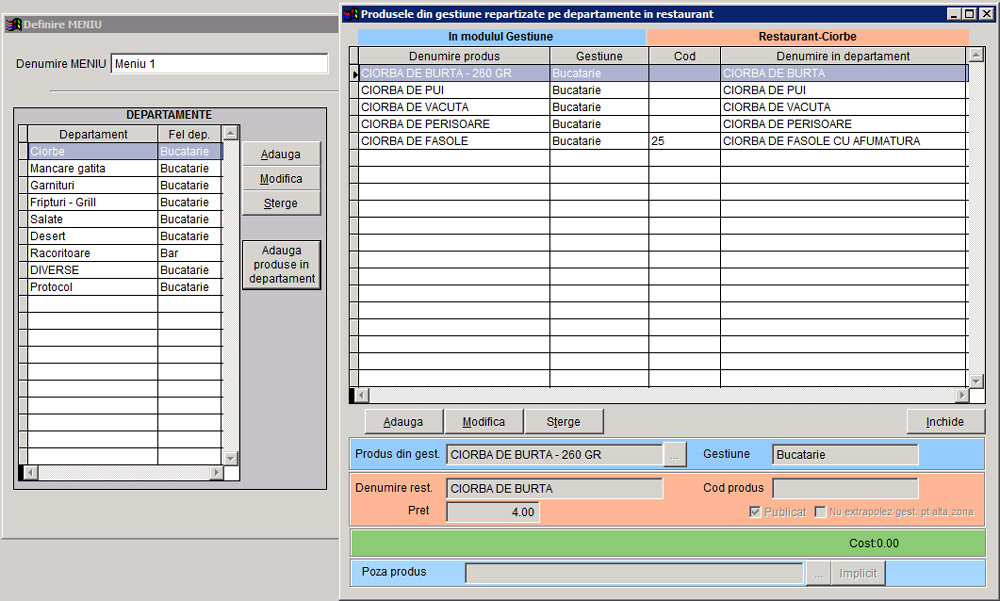This screenshot has height=601, width=1000.
Task: Click products table scroll left arrow
Action: coord(362,396)
